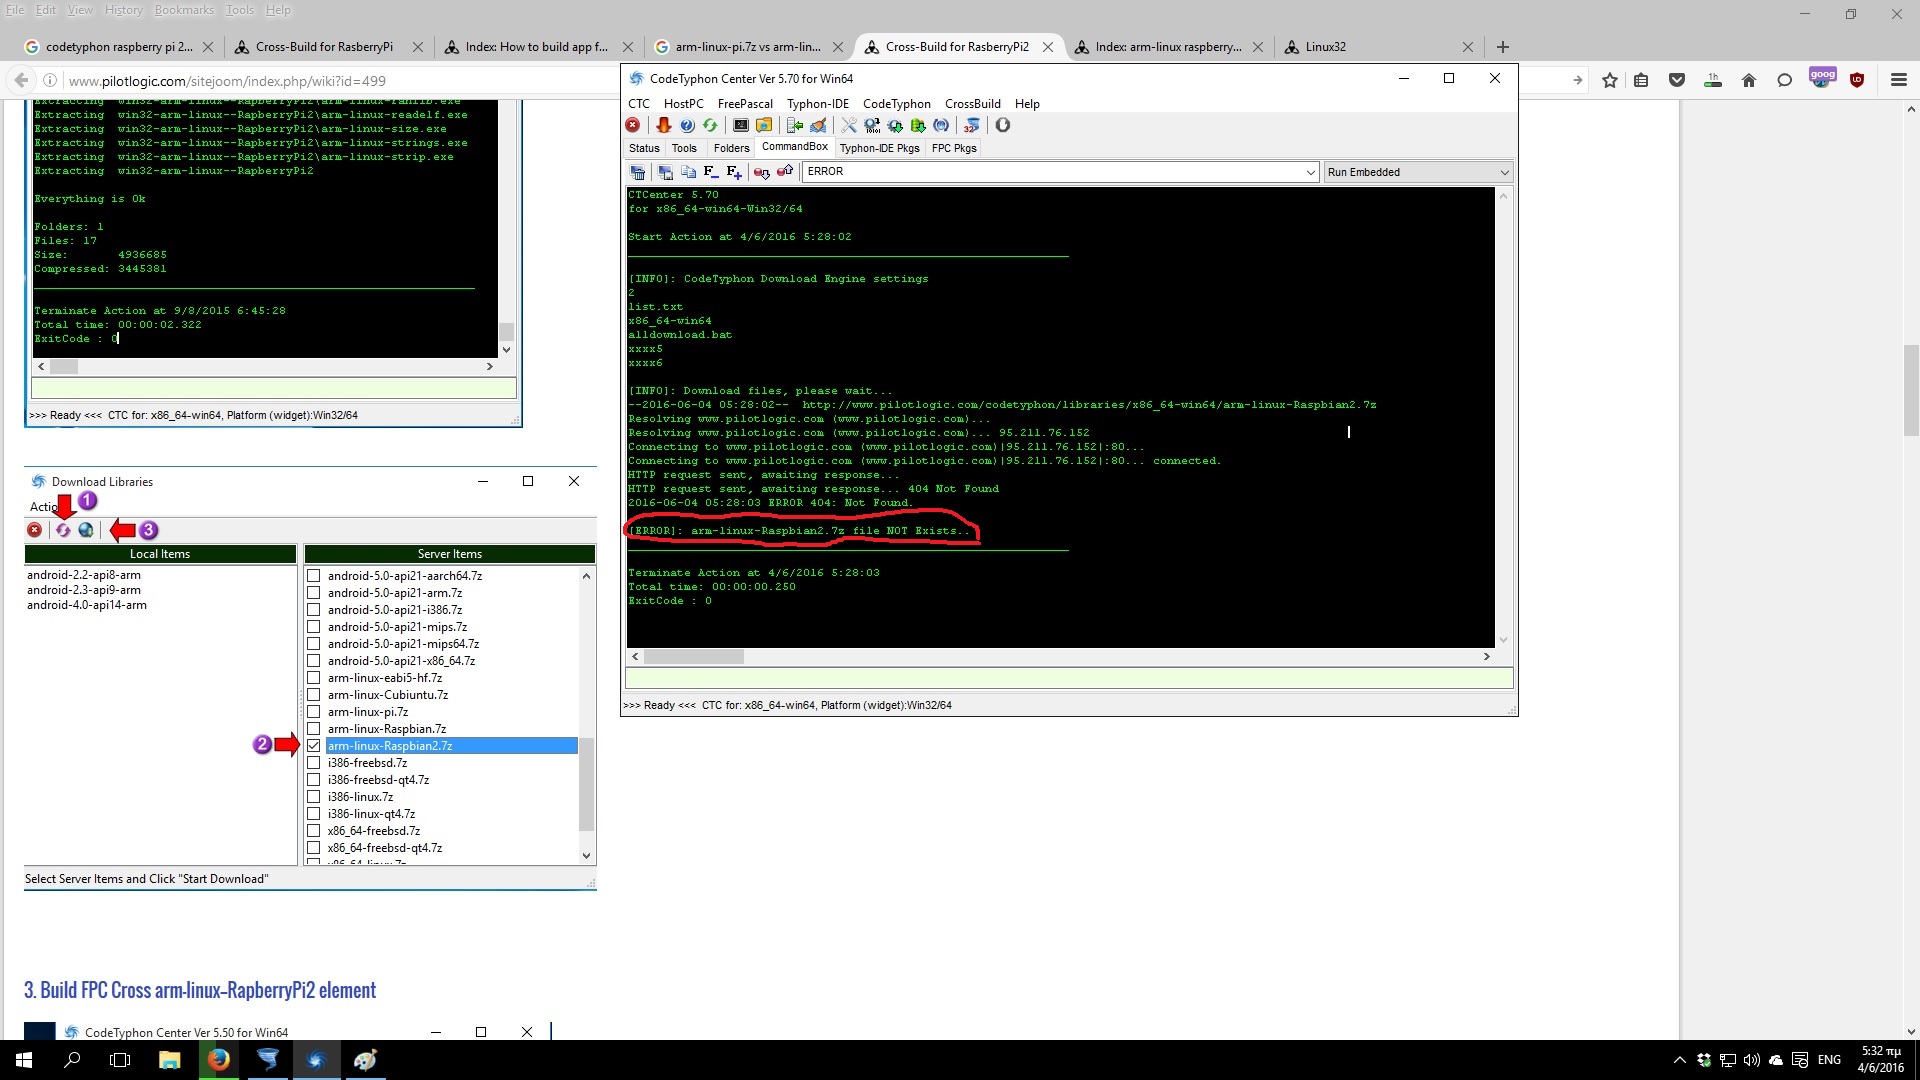Check arm-linux-pi.7z checkbox
The height and width of the screenshot is (1080, 1920).
[314, 712]
